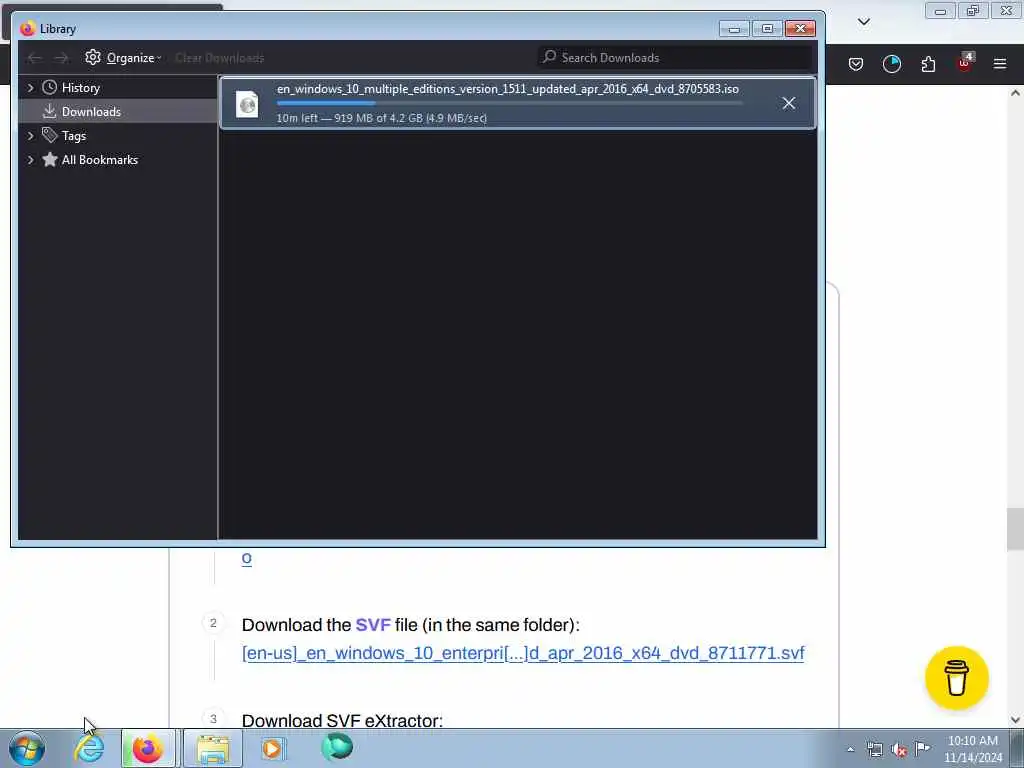Click the yellow Buy Me a Coffee button
Screen dimensions: 1024x768
pos(957,678)
